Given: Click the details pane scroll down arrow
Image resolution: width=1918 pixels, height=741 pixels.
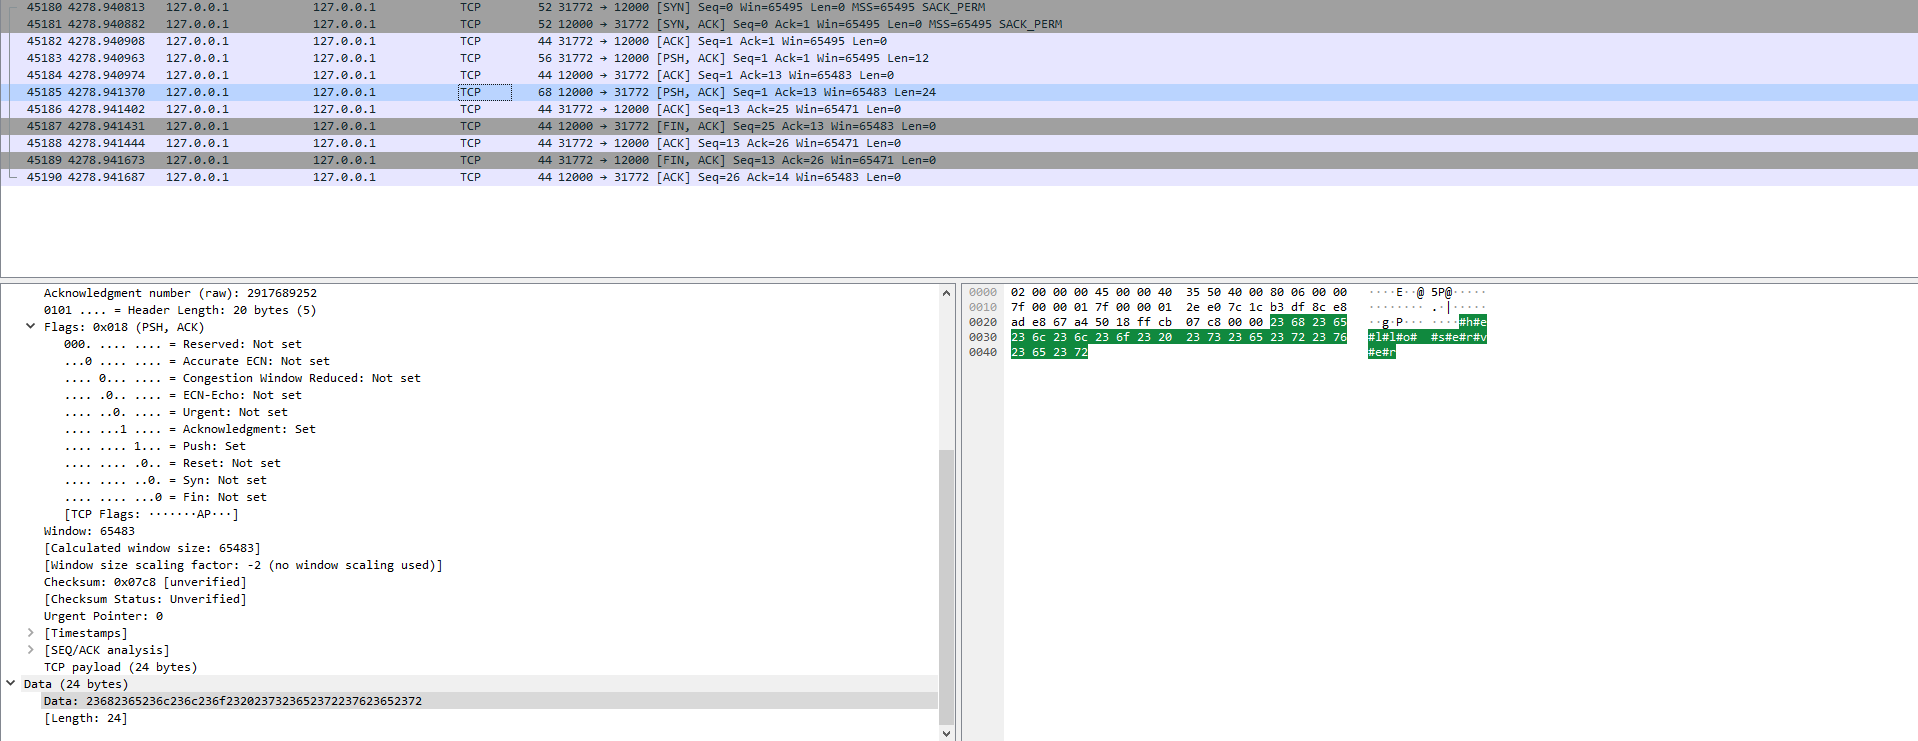Looking at the screenshot, I should coord(946,733).
